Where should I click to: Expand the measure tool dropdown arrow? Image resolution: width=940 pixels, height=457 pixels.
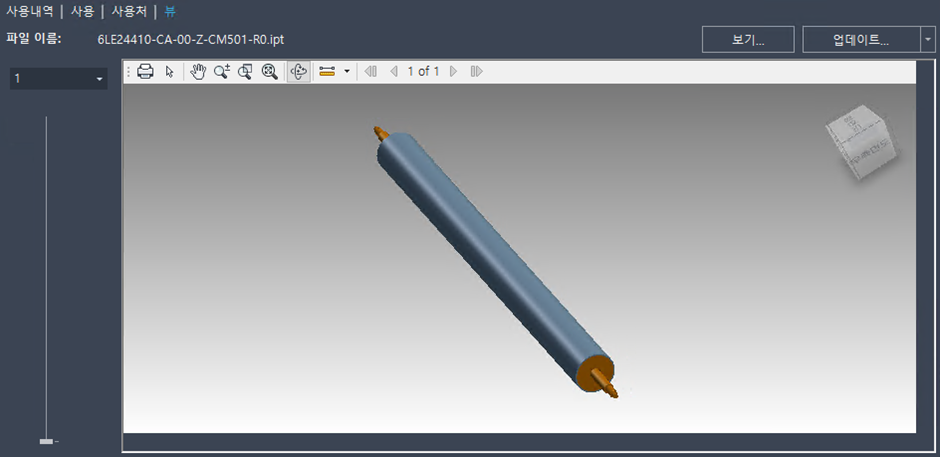[x=346, y=72]
